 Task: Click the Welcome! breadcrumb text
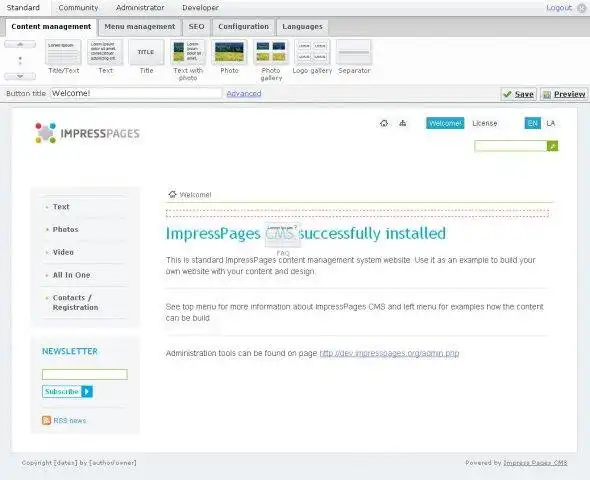(x=195, y=194)
